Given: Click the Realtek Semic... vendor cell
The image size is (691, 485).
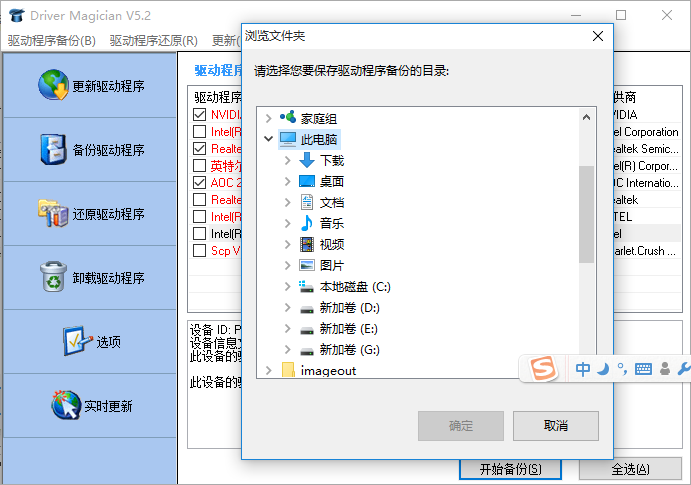Looking at the screenshot, I should pyautogui.click(x=646, y=149).
